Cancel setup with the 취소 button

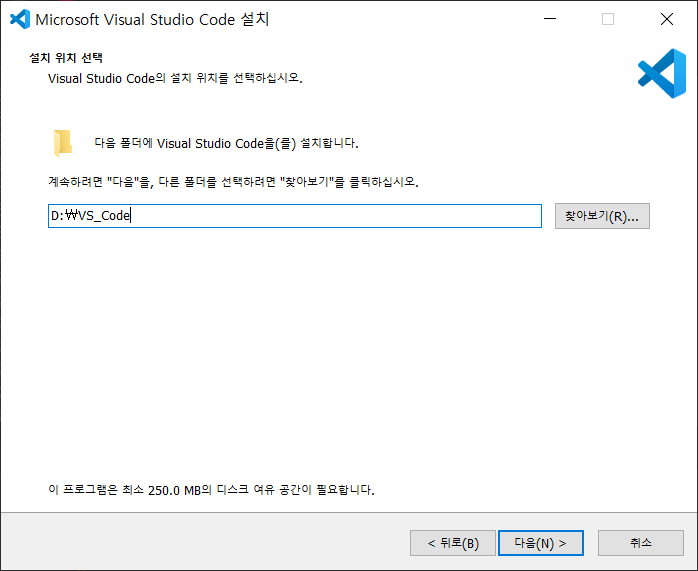tap(641, 543)
